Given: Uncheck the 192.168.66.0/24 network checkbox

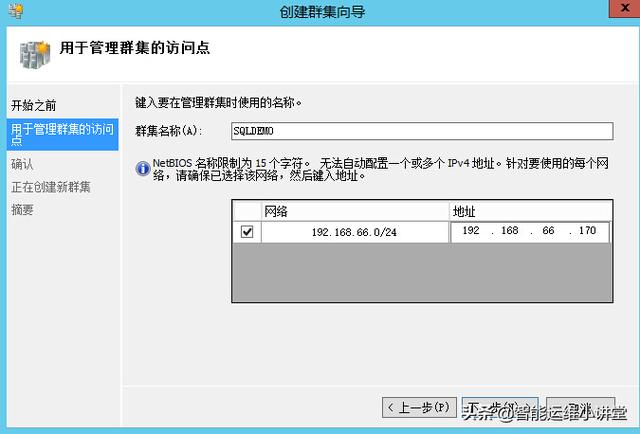Looking at the screenshot, I should tap(247, 232).
